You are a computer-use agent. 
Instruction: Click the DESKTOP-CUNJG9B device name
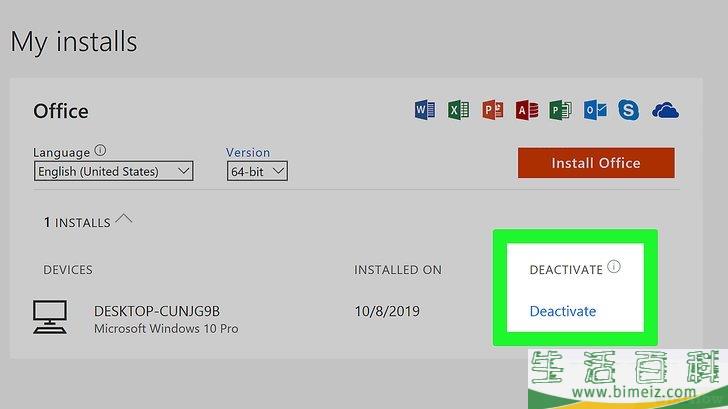(157, 311)
